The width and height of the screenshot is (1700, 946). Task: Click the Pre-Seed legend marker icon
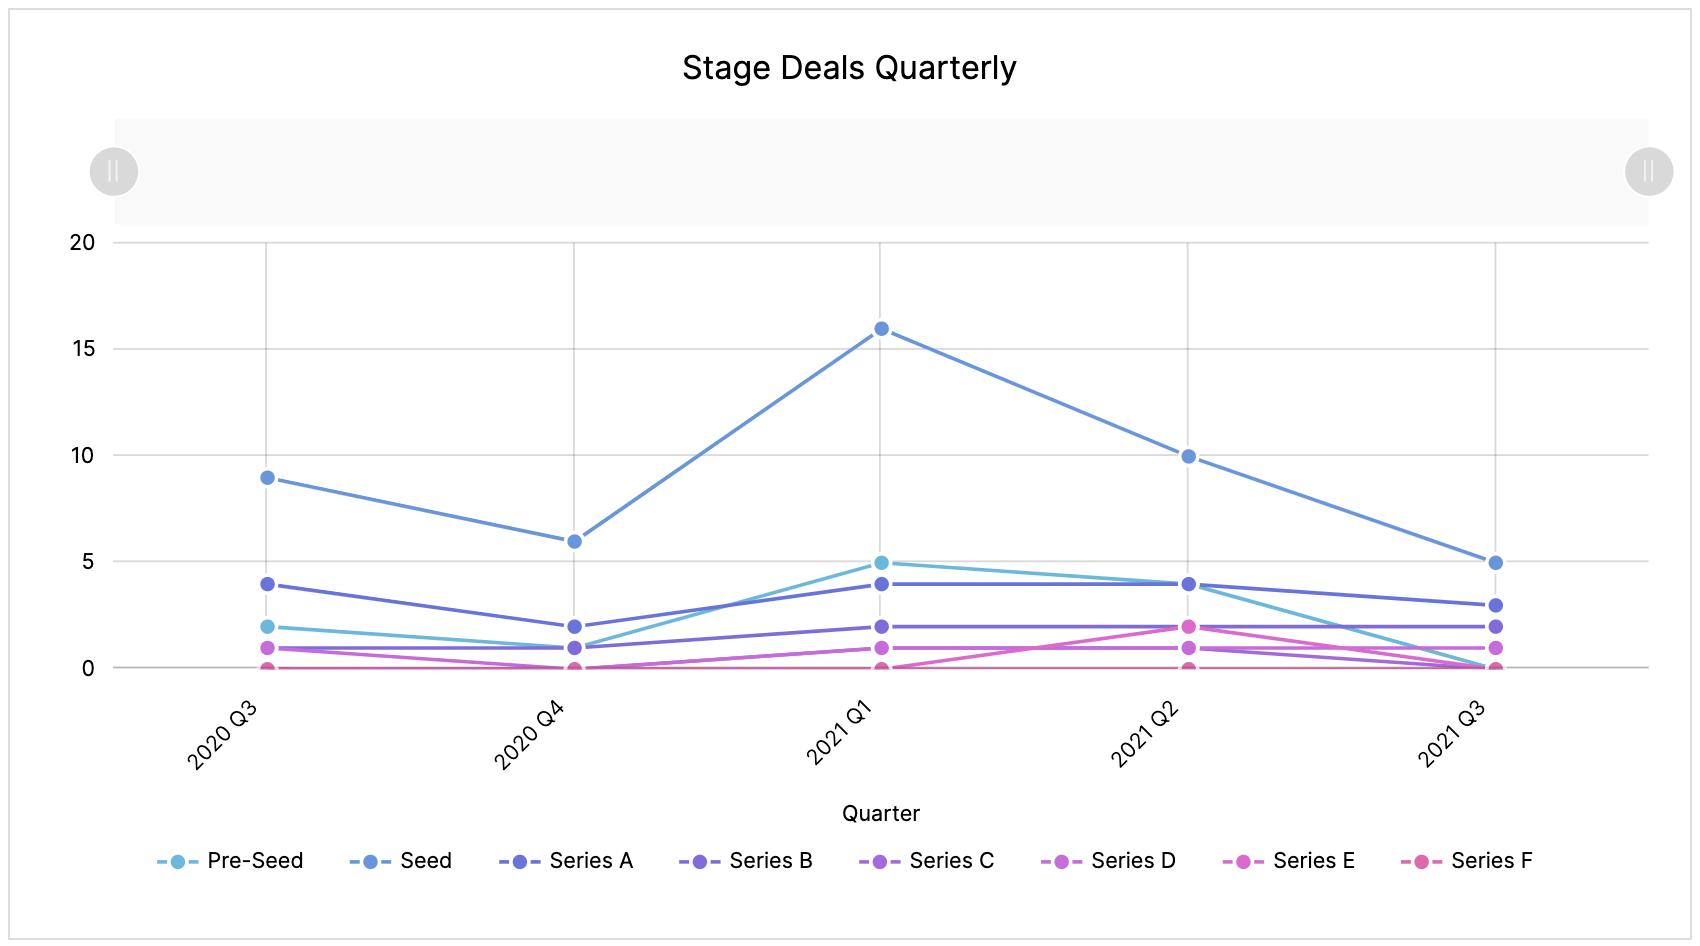(175, 860)
